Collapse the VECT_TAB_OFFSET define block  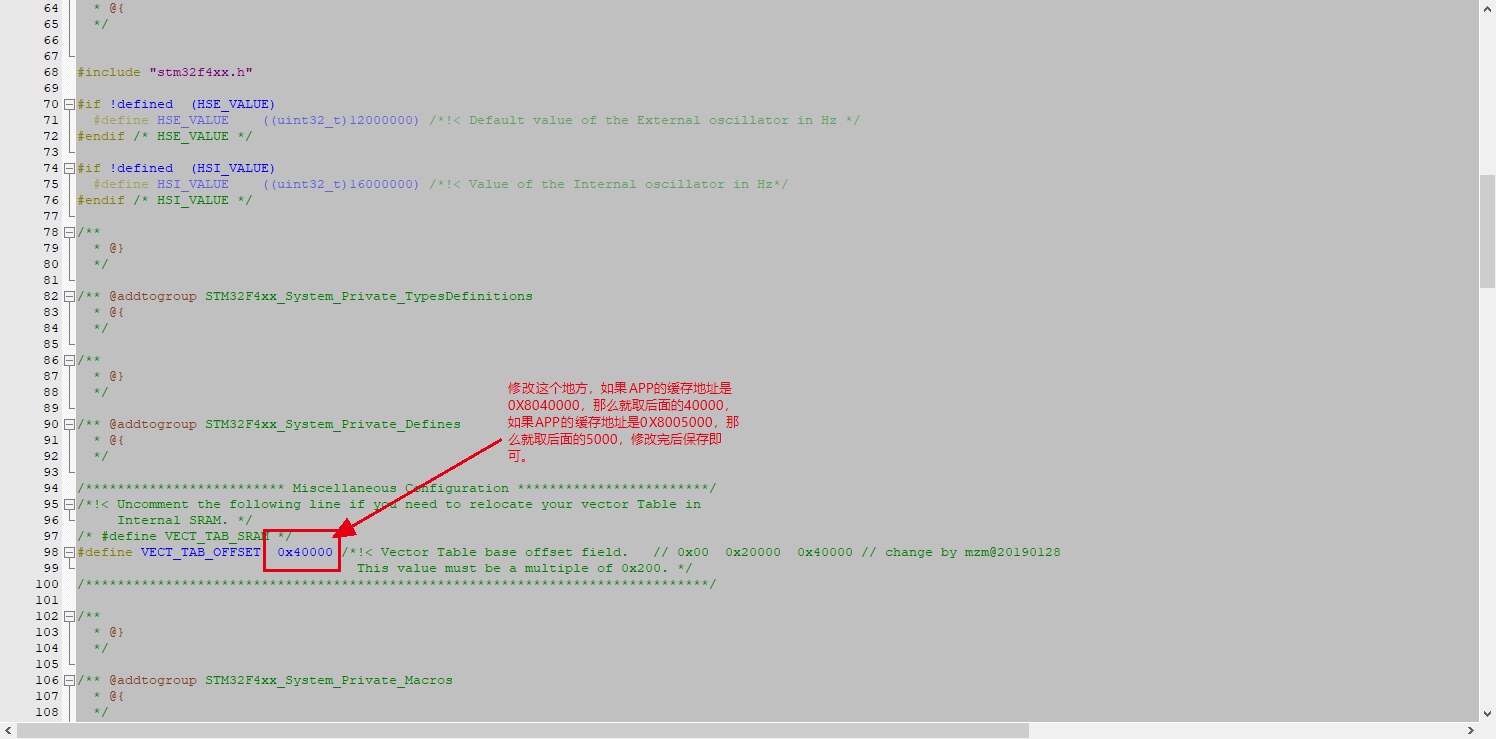click(x=68, y=551)
